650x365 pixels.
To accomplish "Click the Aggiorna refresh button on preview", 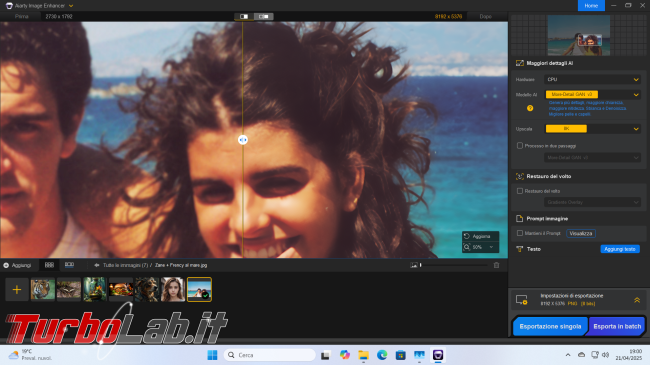I will (480, 236).
